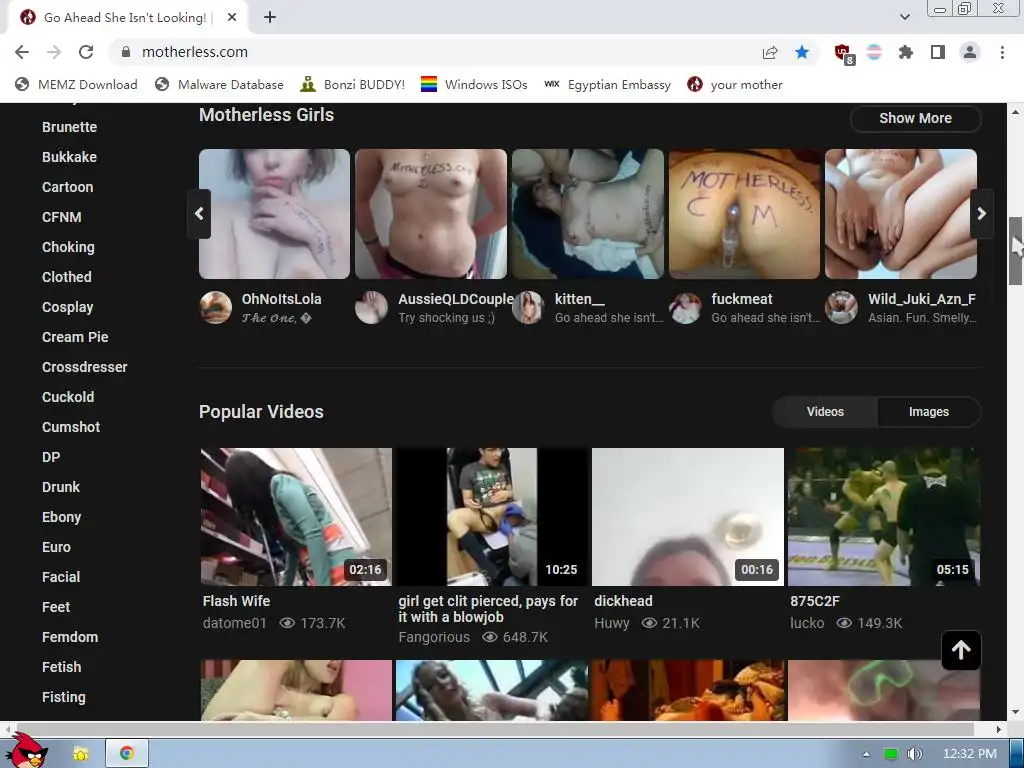
Task: Switch to the Images tab
Action: click(x=928, y=411)
